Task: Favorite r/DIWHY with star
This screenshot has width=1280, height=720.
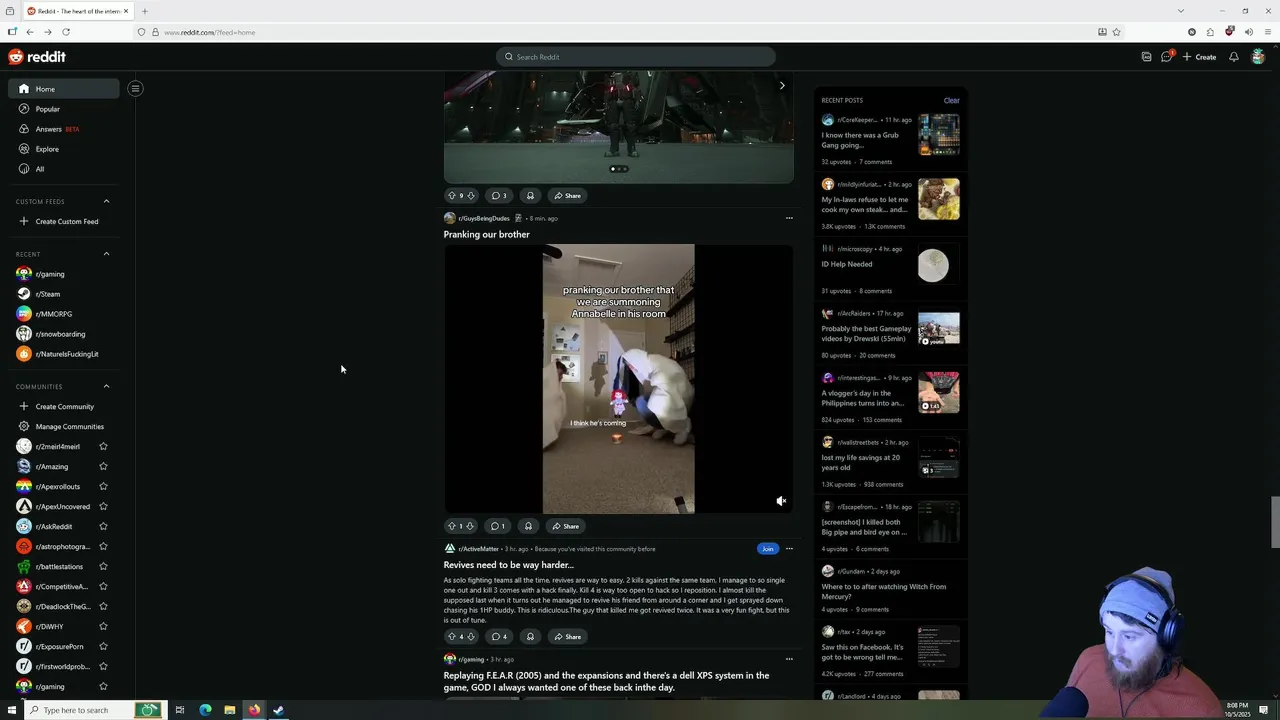Action: (x=103, y=626)
